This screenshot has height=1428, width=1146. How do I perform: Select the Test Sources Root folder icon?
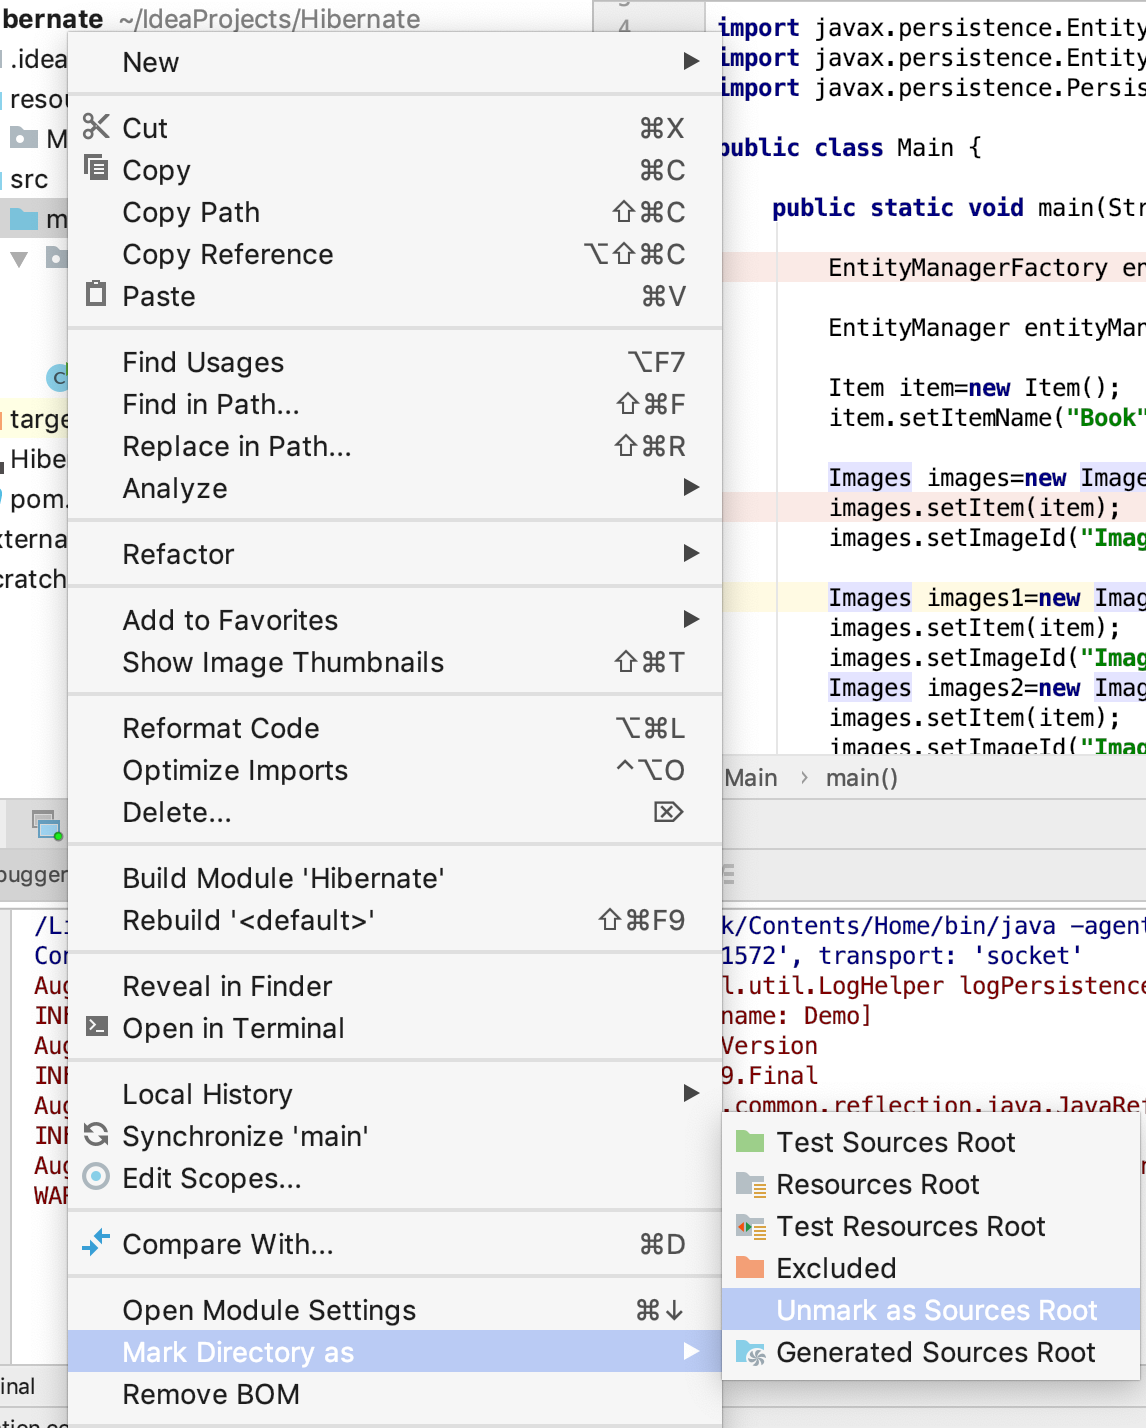click(750, 1141)
